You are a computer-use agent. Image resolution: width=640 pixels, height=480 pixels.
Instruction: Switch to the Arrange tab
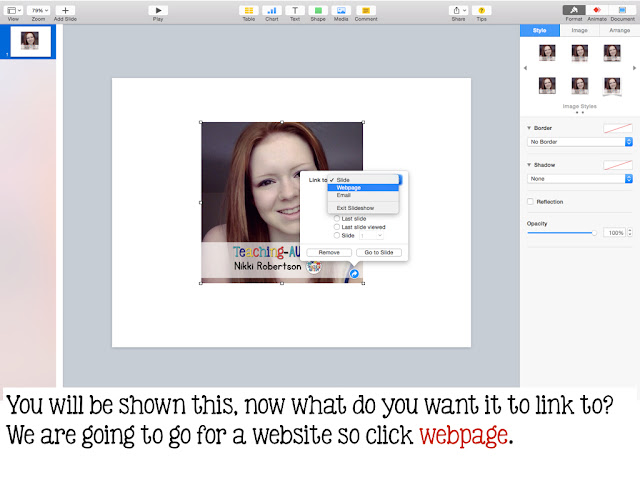click(619, 30)
